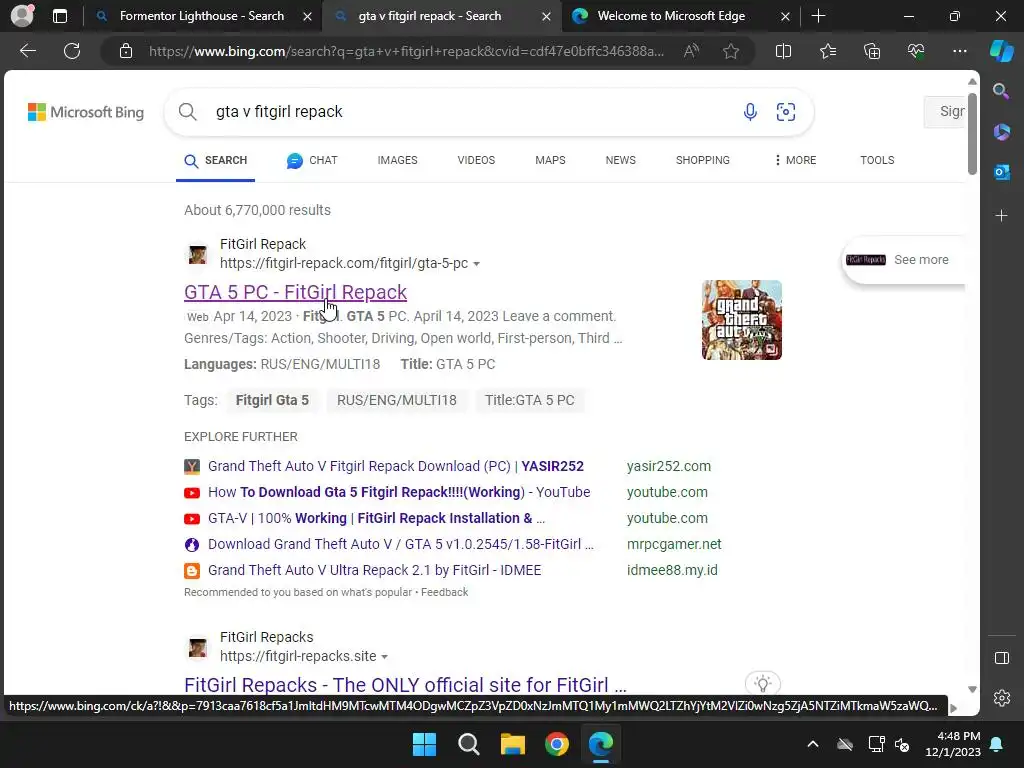Click the browser address bar URL
1024x768 pixels.
click(x=406, y=51)
